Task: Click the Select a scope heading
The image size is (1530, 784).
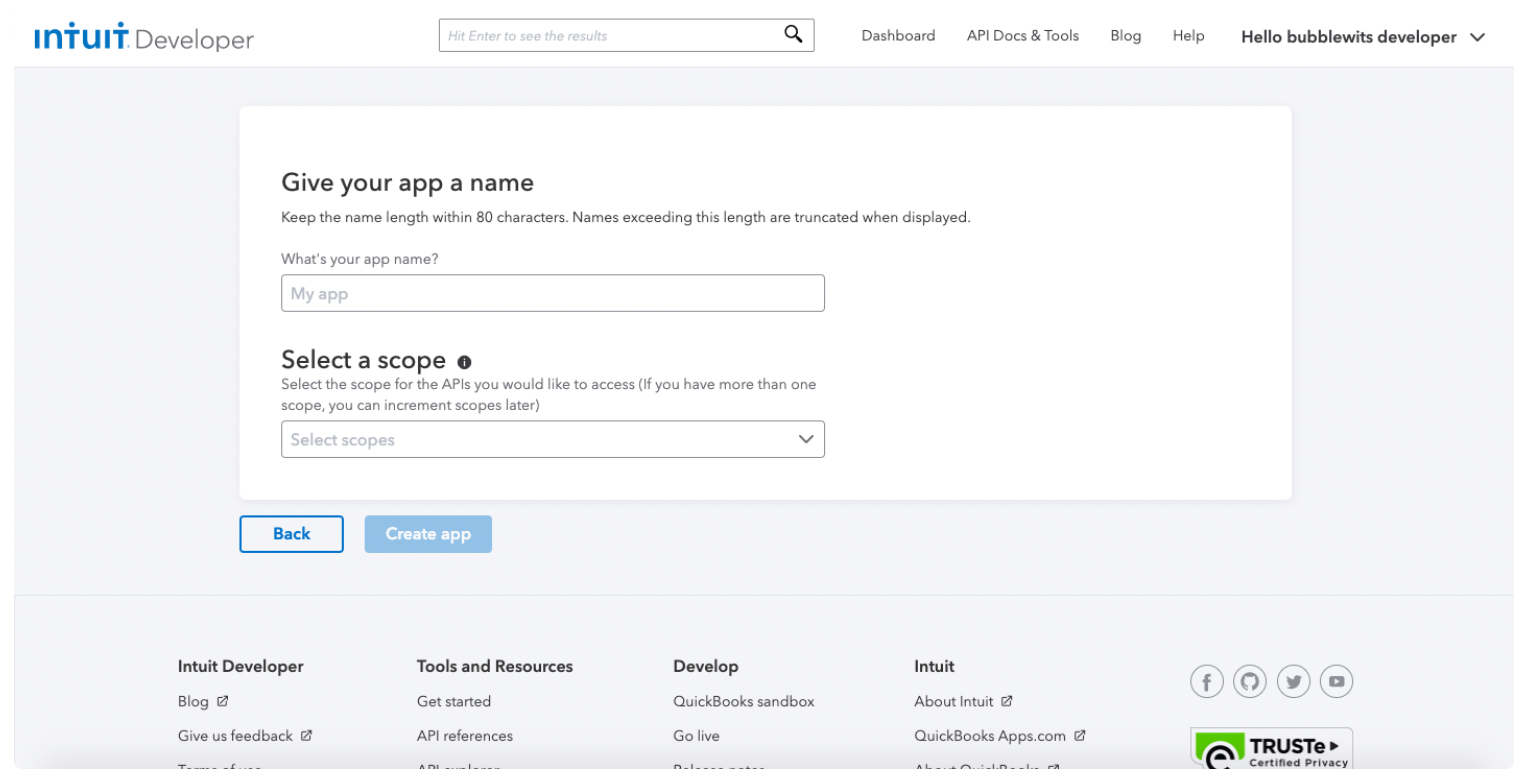Action: click(364, 360)
